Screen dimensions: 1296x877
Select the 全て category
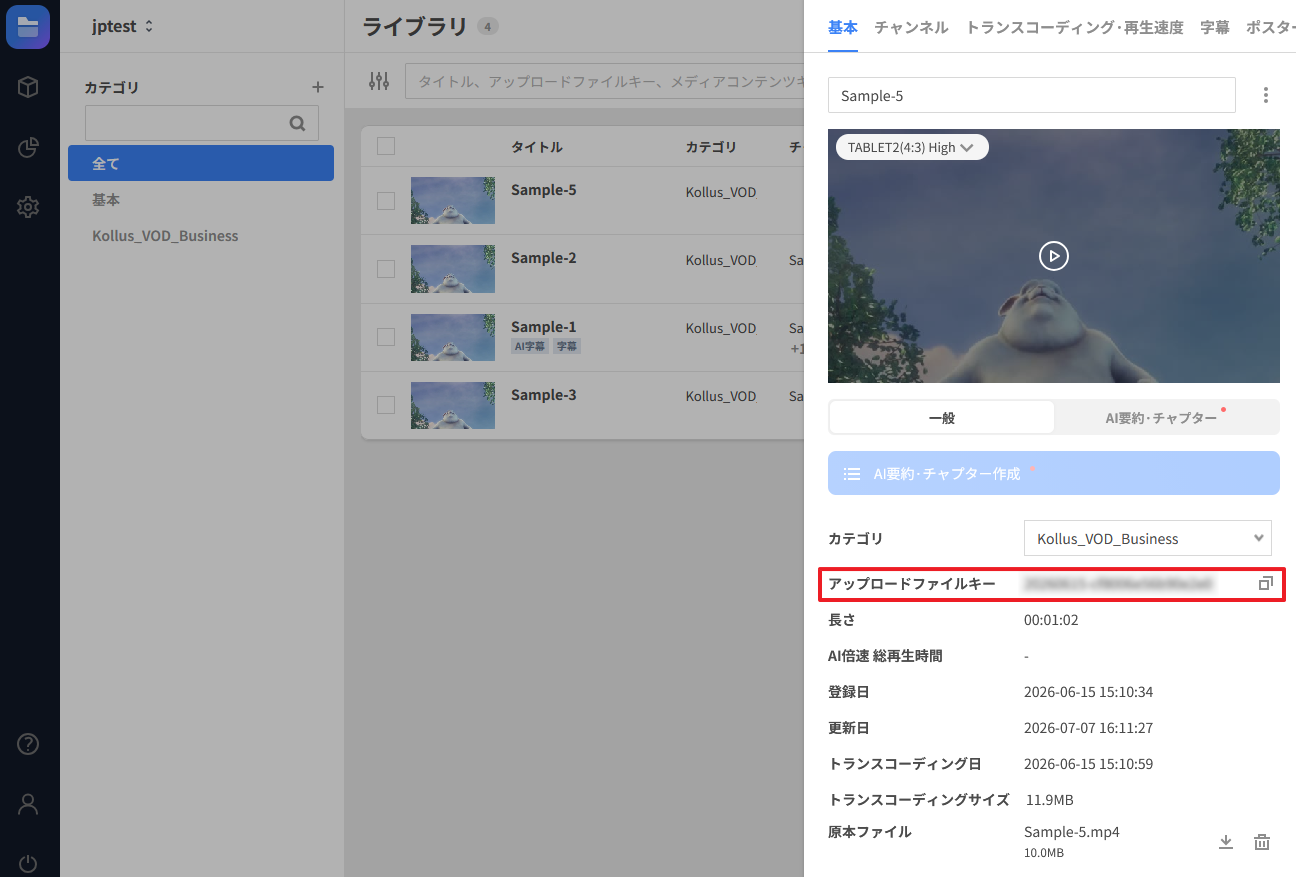pyautogui.click(x=201, y=163)
